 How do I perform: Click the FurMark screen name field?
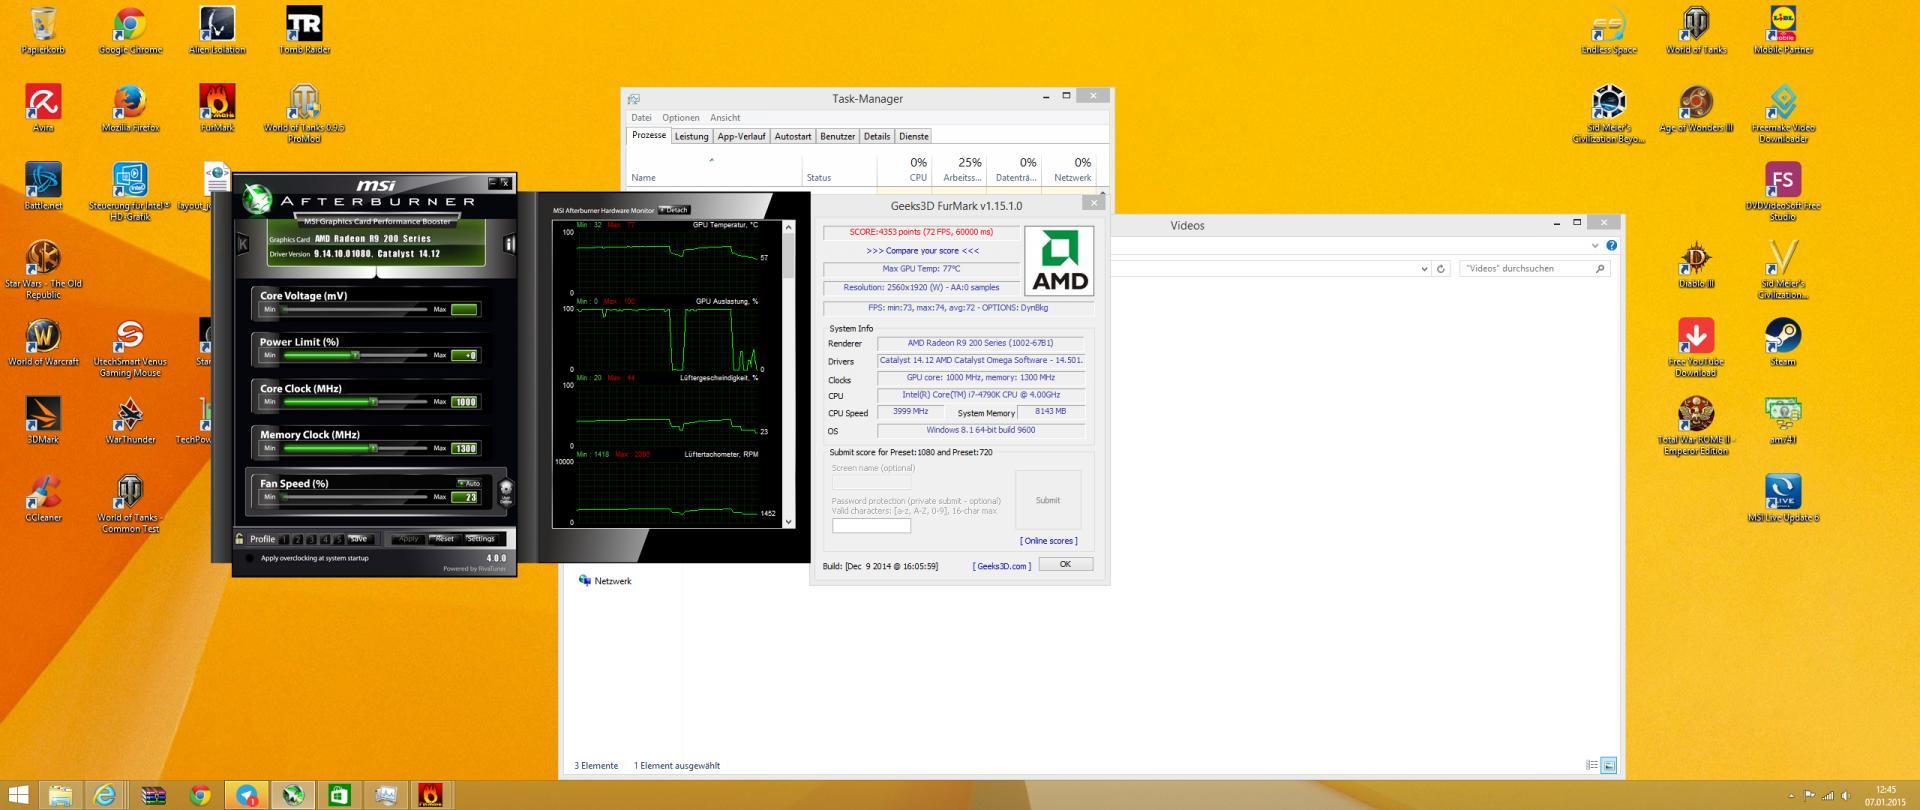click(x=871, y=482)
